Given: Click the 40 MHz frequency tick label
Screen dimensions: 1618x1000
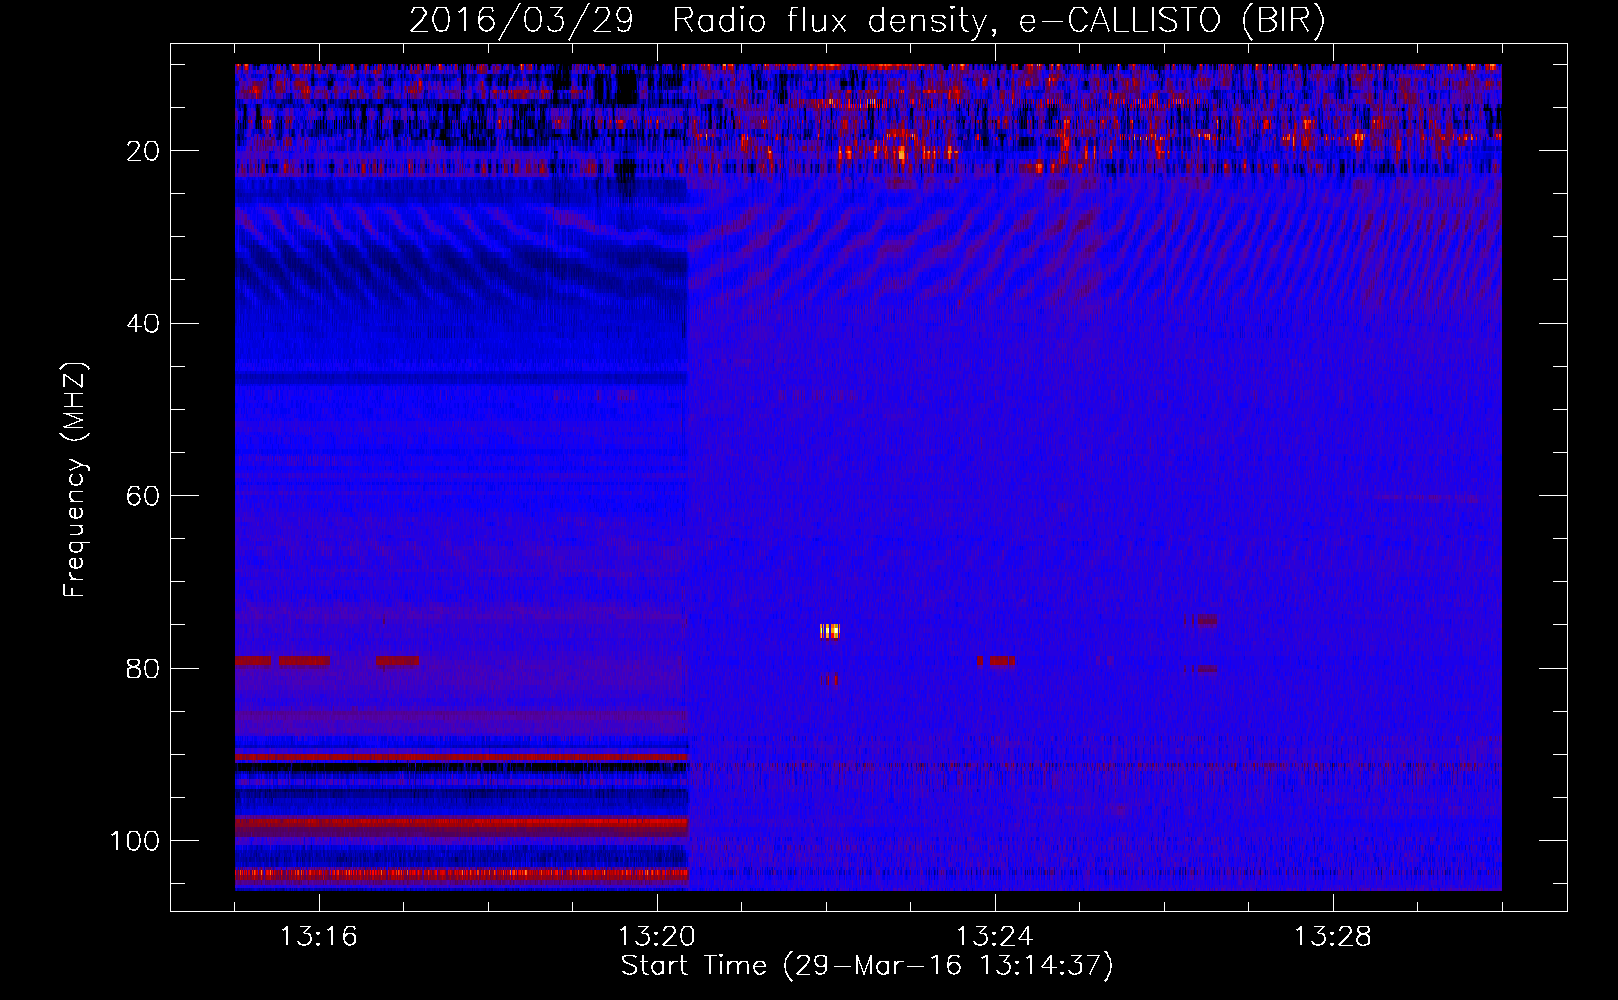Looking at the screenshot, I should tap(144, 324).
